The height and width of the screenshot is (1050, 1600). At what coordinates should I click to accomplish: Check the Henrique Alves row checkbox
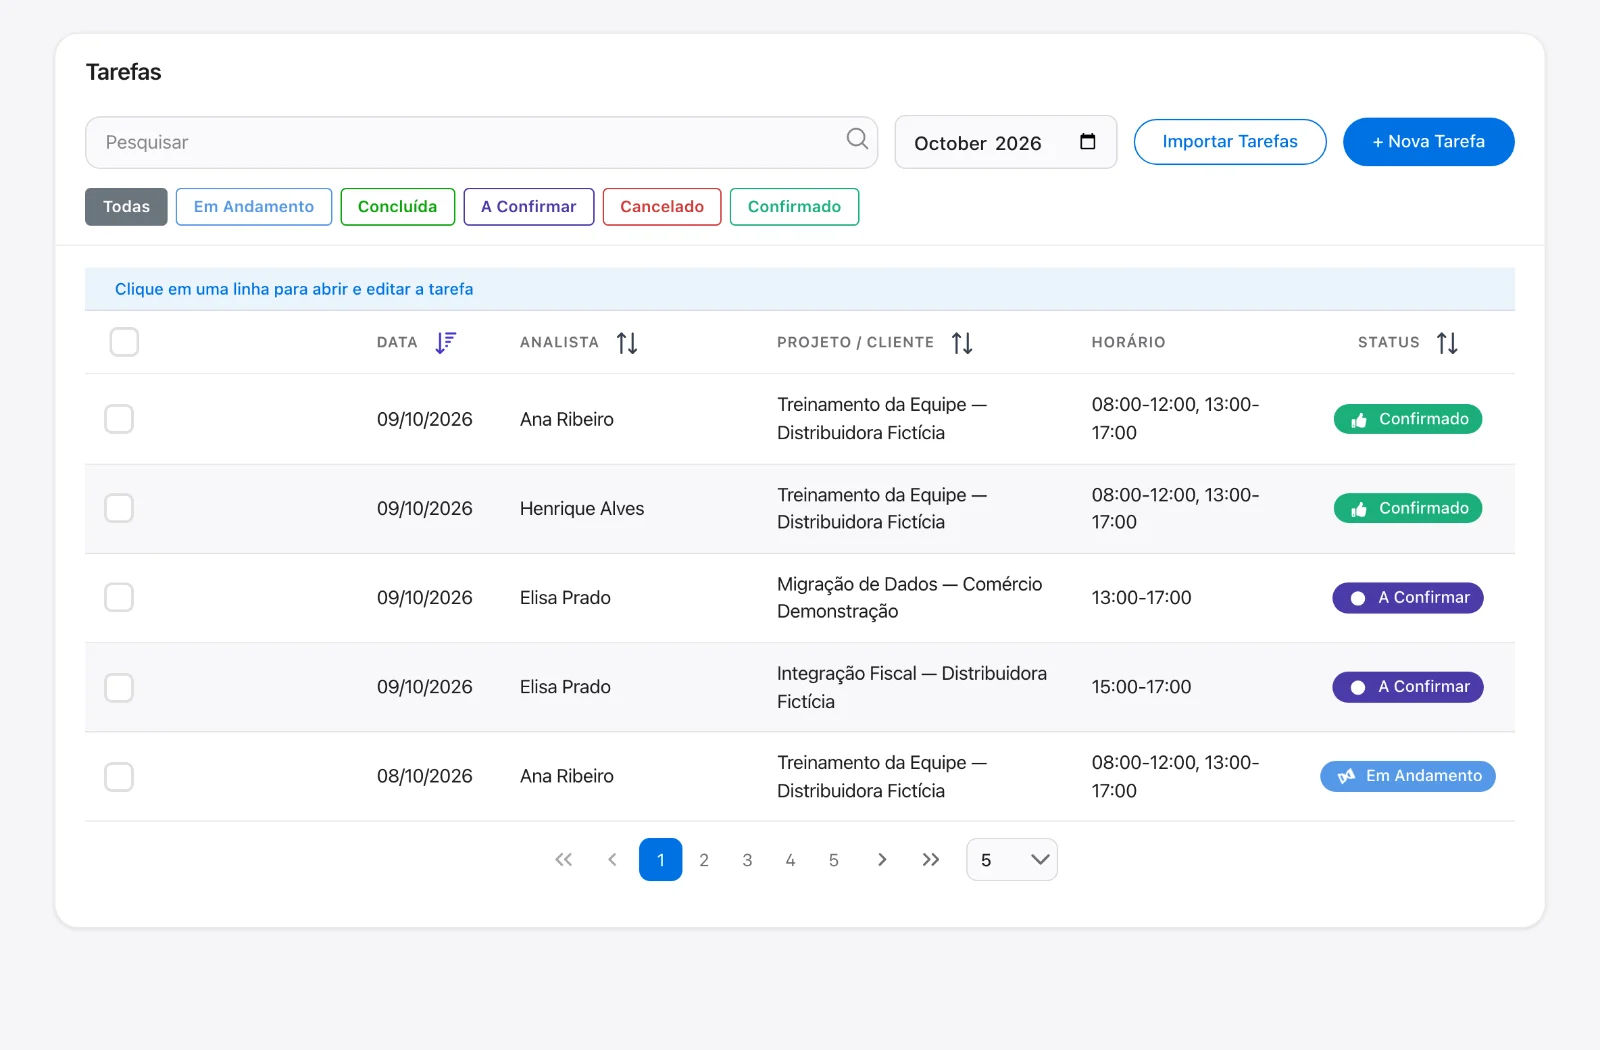[x=119, y=508]
